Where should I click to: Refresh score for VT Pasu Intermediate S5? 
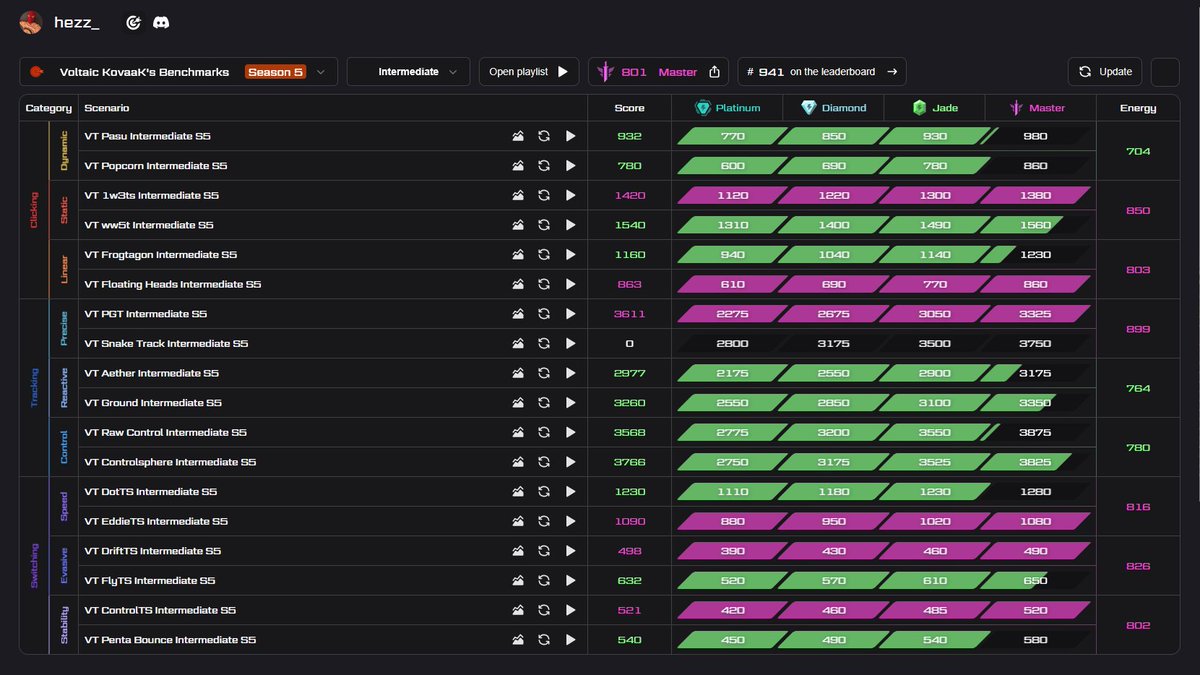click(x=544, y=136)
